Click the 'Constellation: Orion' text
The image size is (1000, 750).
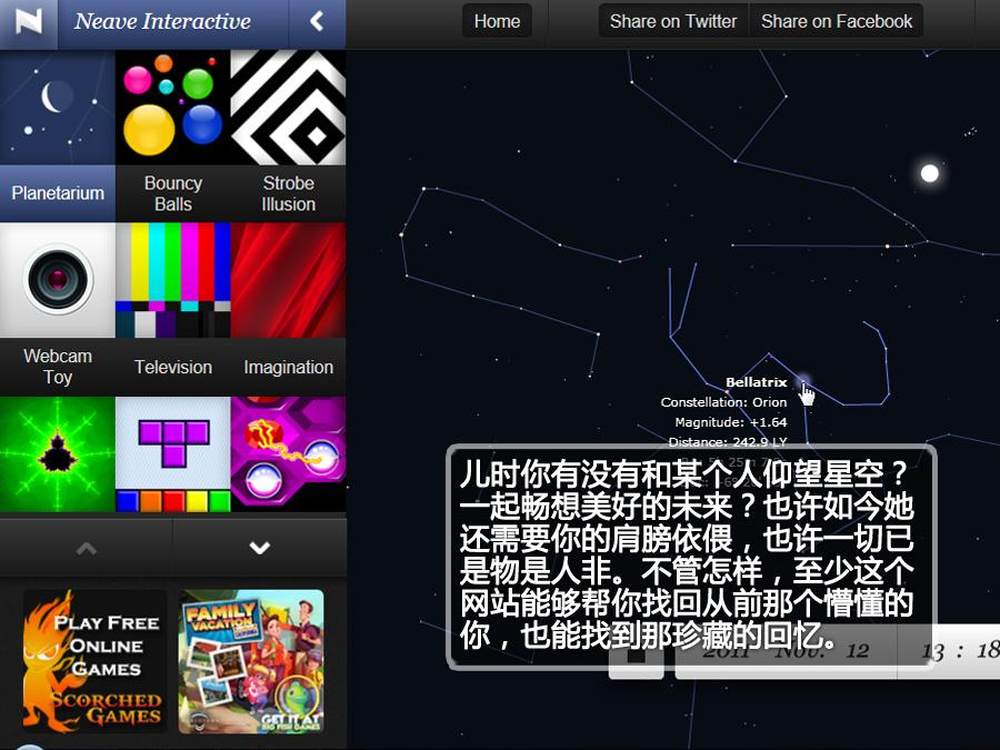(x=724, y=402)
